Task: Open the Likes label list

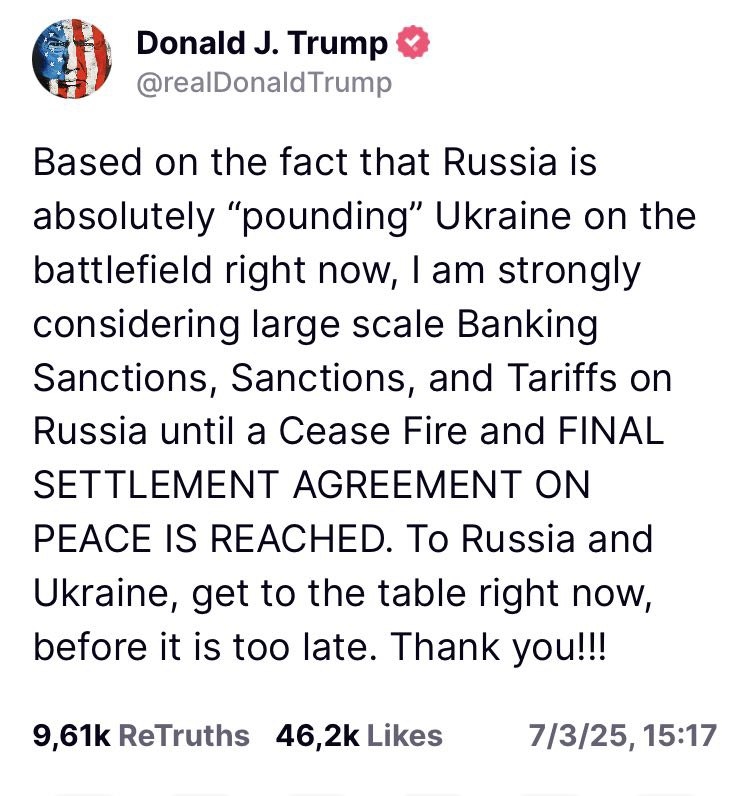Action: [405, 735]
